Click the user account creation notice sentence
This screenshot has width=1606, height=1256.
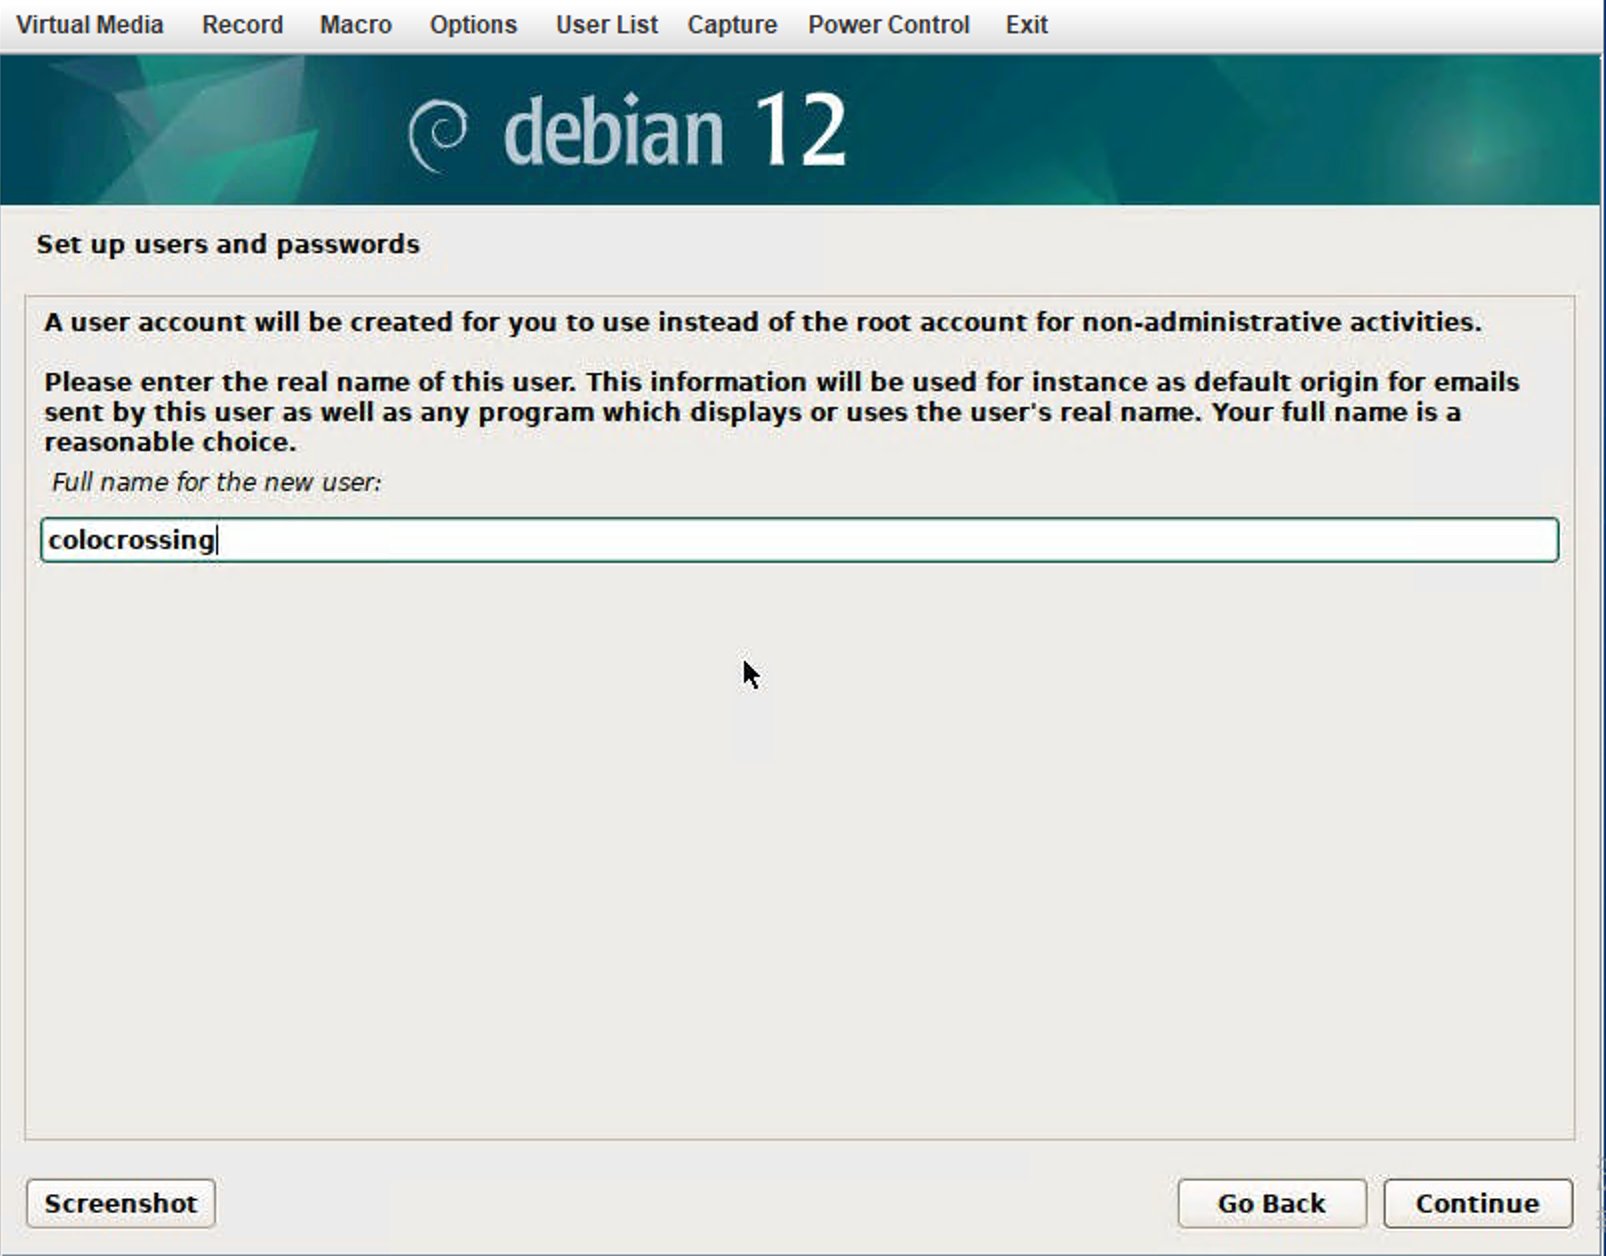click(x=762, y=322)
